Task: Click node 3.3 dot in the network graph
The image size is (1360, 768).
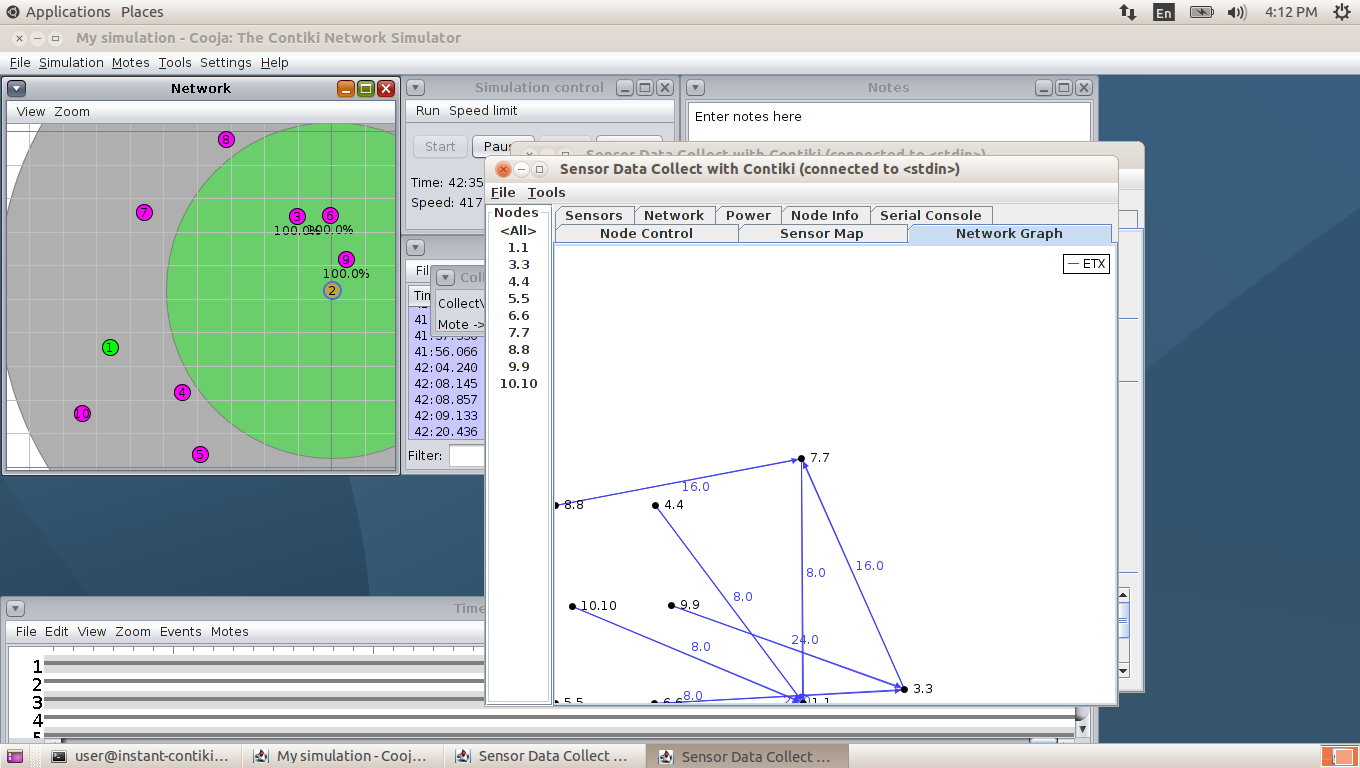Action: 904,689
